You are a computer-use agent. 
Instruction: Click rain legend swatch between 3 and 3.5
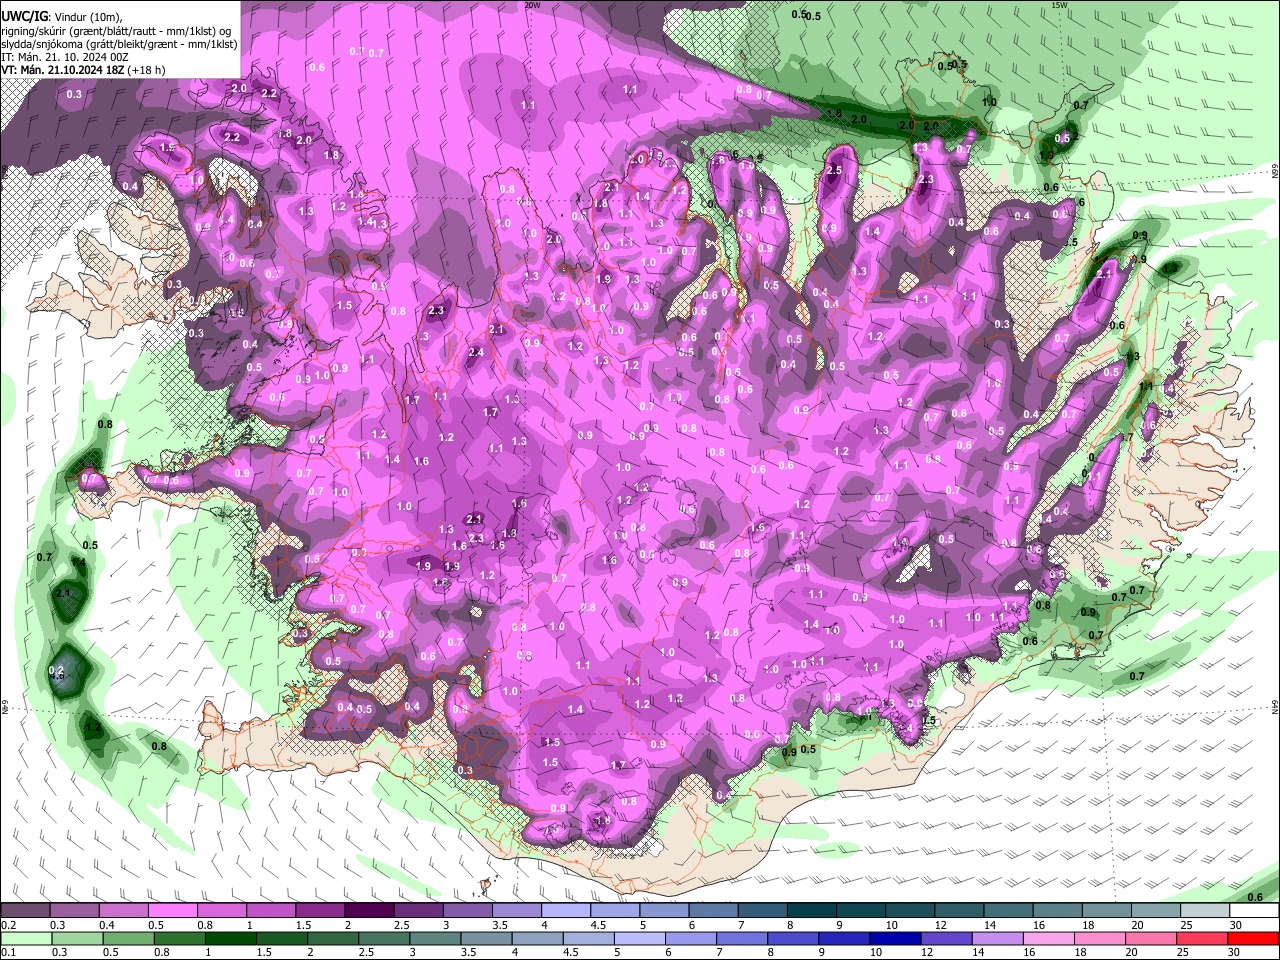[435, 939]
